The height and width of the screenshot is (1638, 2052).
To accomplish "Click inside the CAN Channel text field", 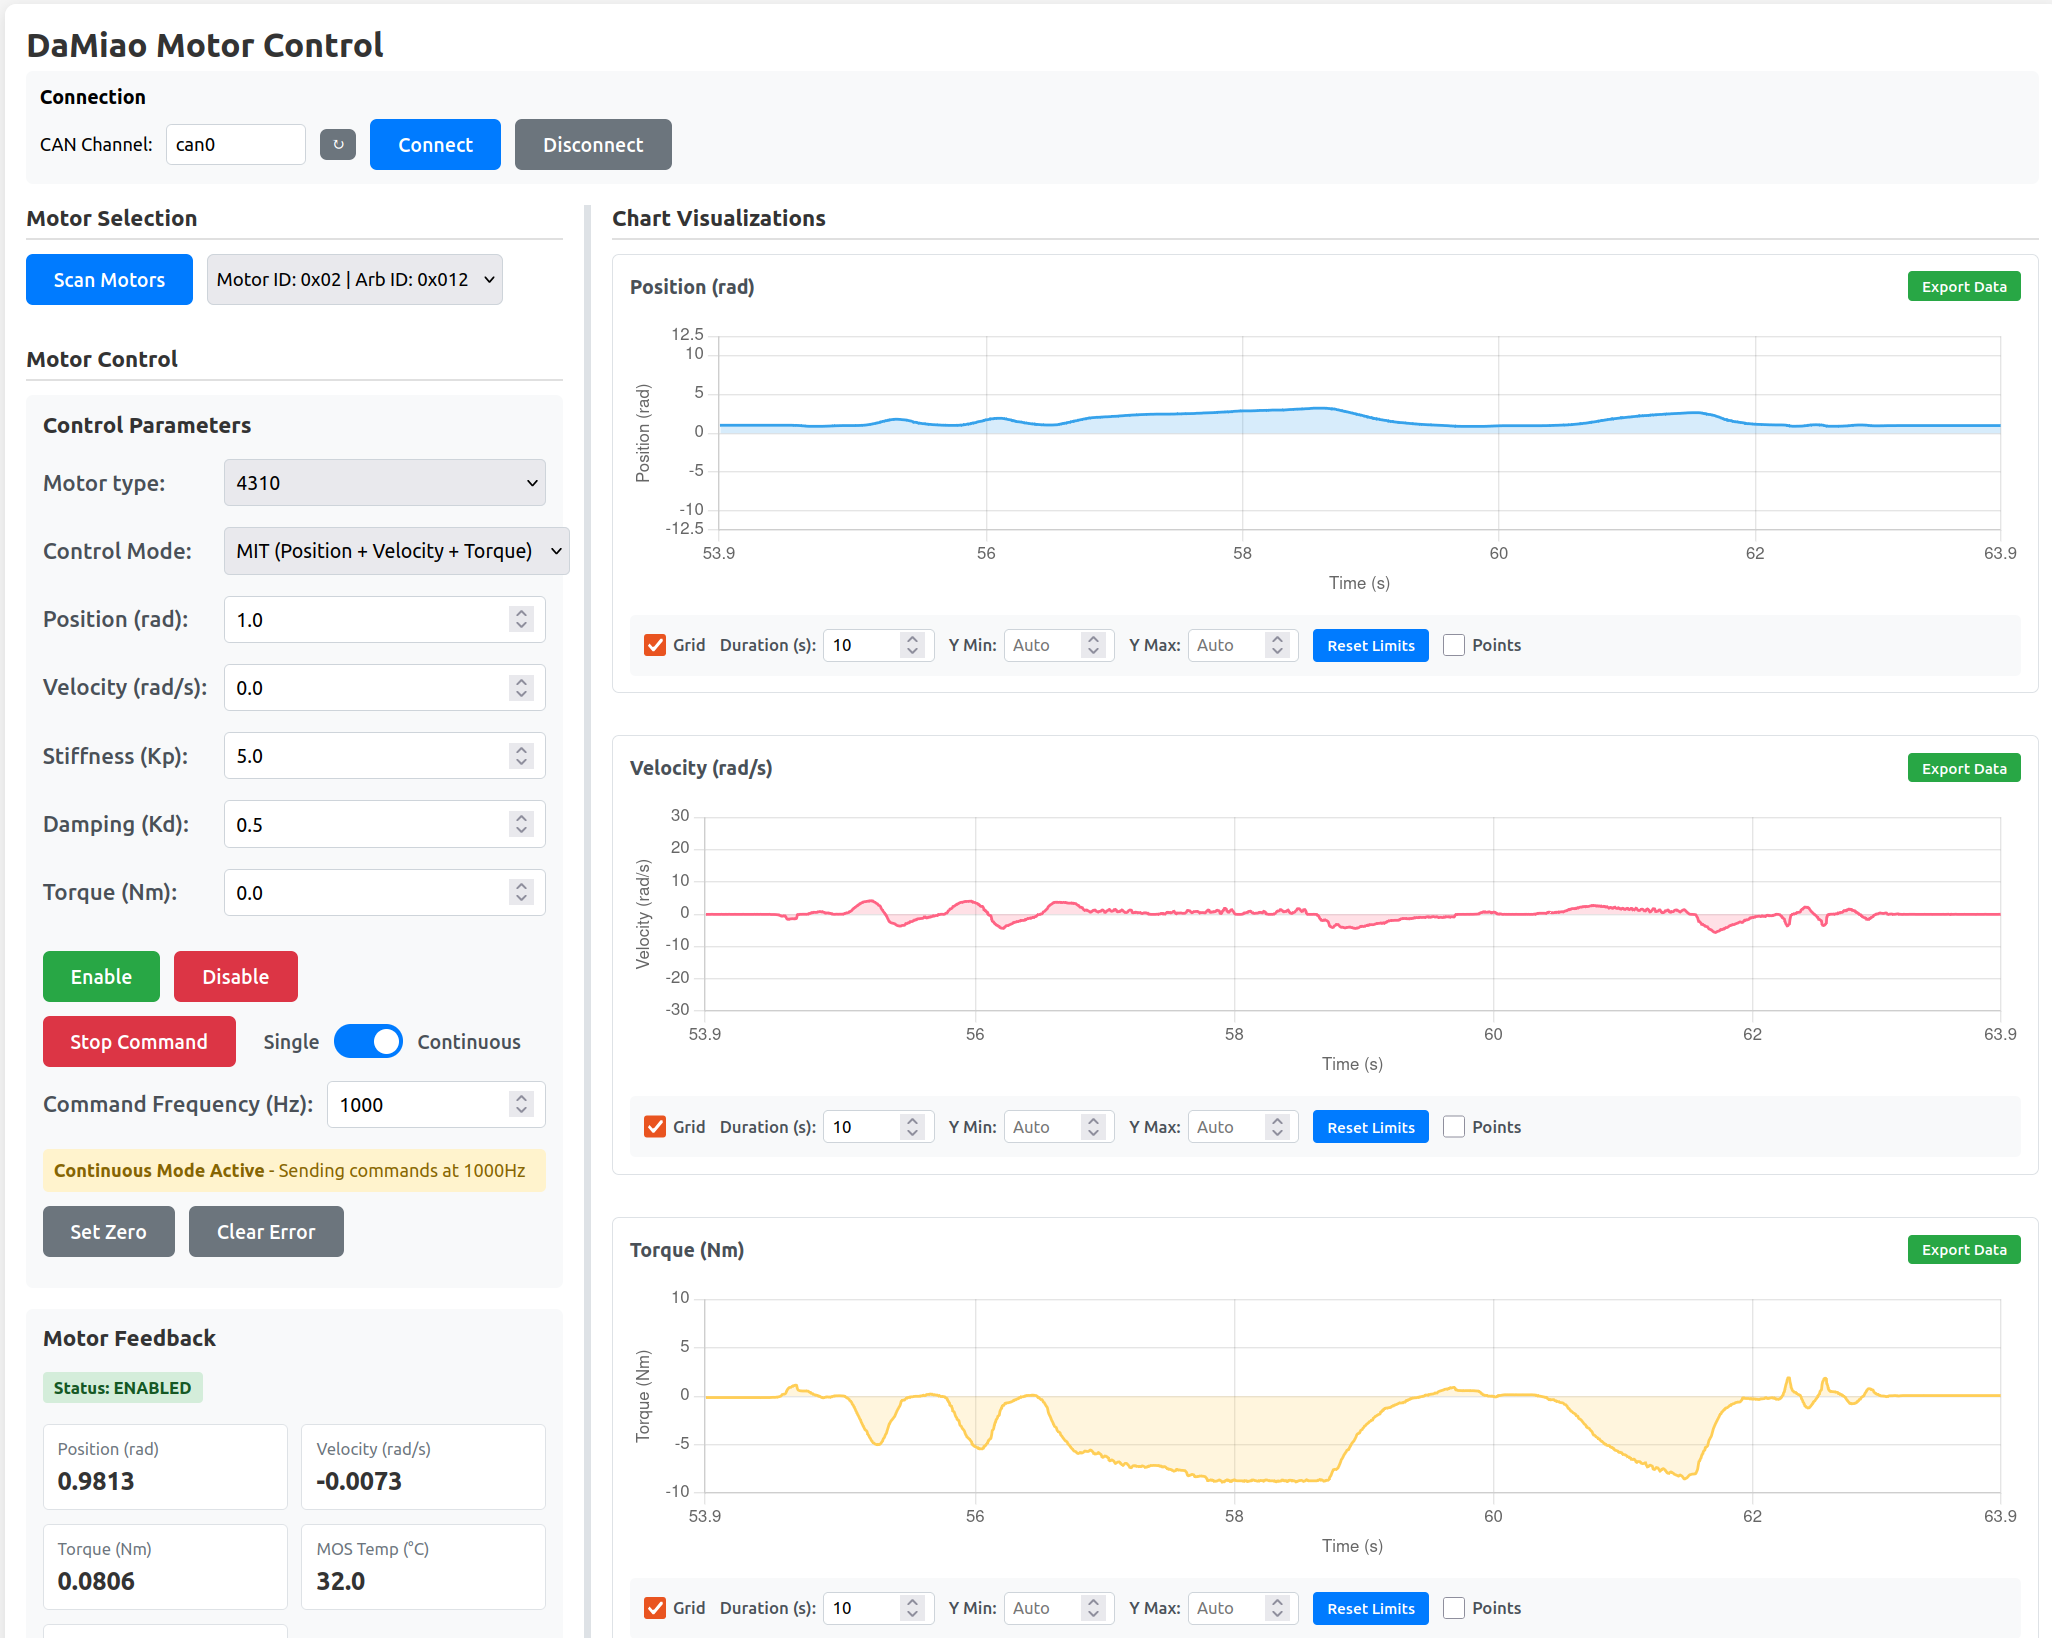I will (x=236, y=144).
